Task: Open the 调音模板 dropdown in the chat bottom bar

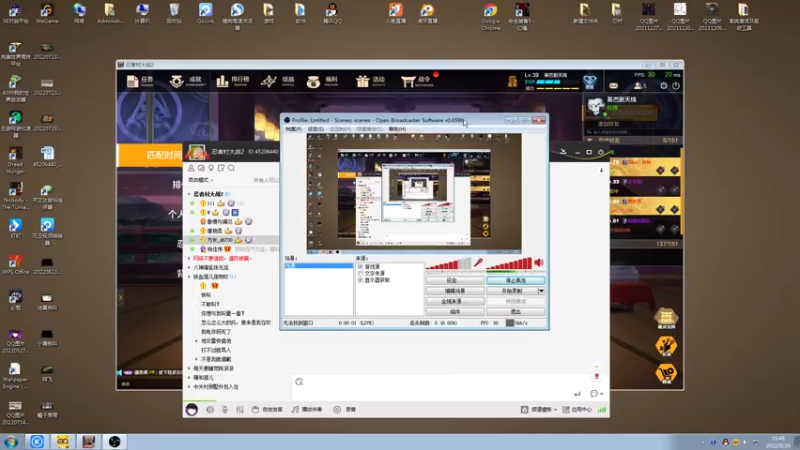Action: (x=539, y=409)
